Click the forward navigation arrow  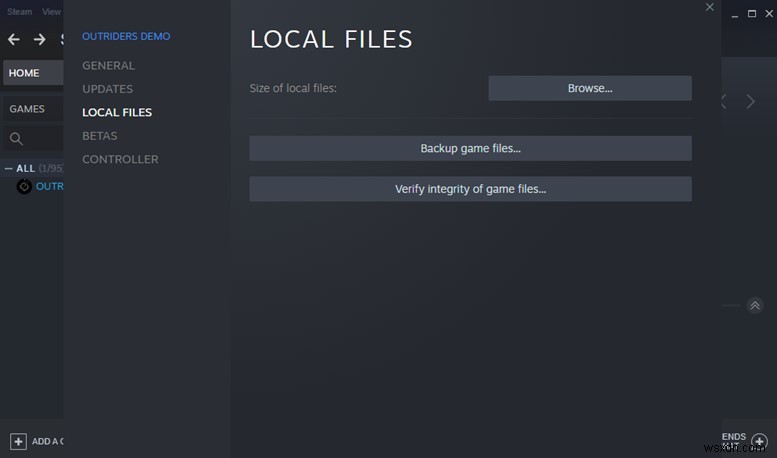[40, 40]
